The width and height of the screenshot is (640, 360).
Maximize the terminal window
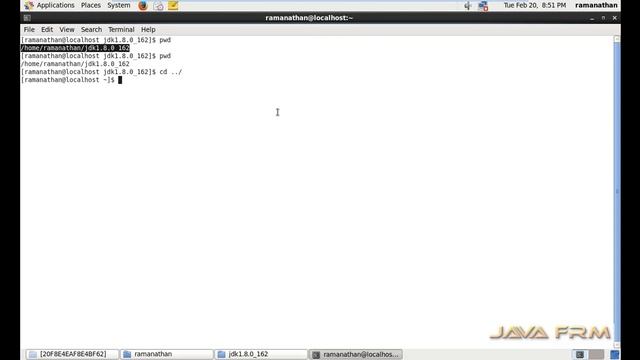pyautogui.click(x=603, y=18)
